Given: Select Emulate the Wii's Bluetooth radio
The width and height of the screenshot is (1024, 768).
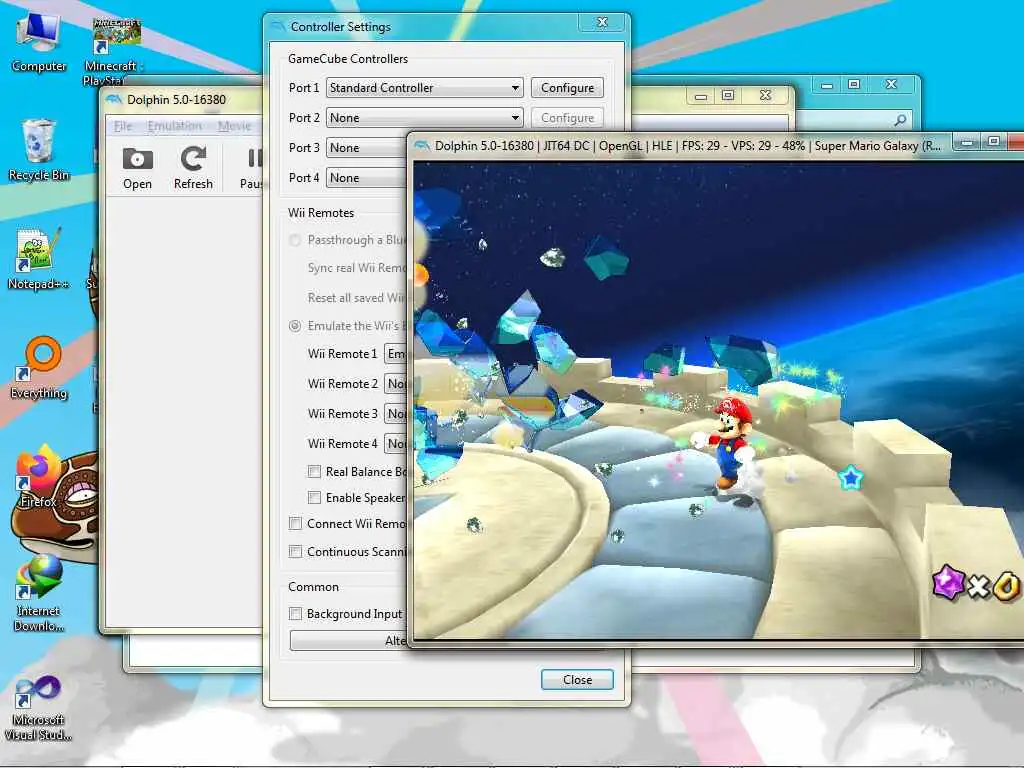Looking at the screenshot, I should tap(295, 326).
